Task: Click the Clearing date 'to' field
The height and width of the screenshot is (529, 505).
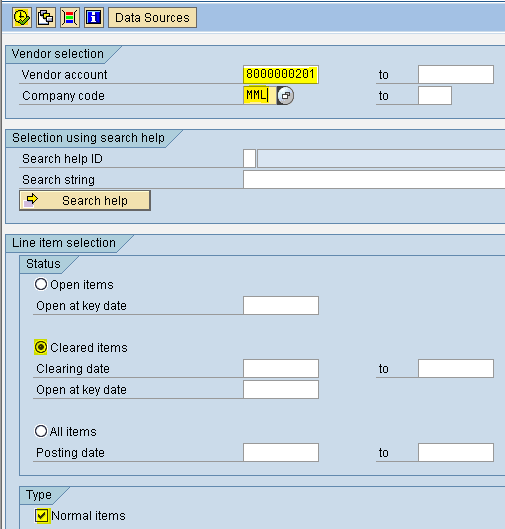Action: (456, 368)
